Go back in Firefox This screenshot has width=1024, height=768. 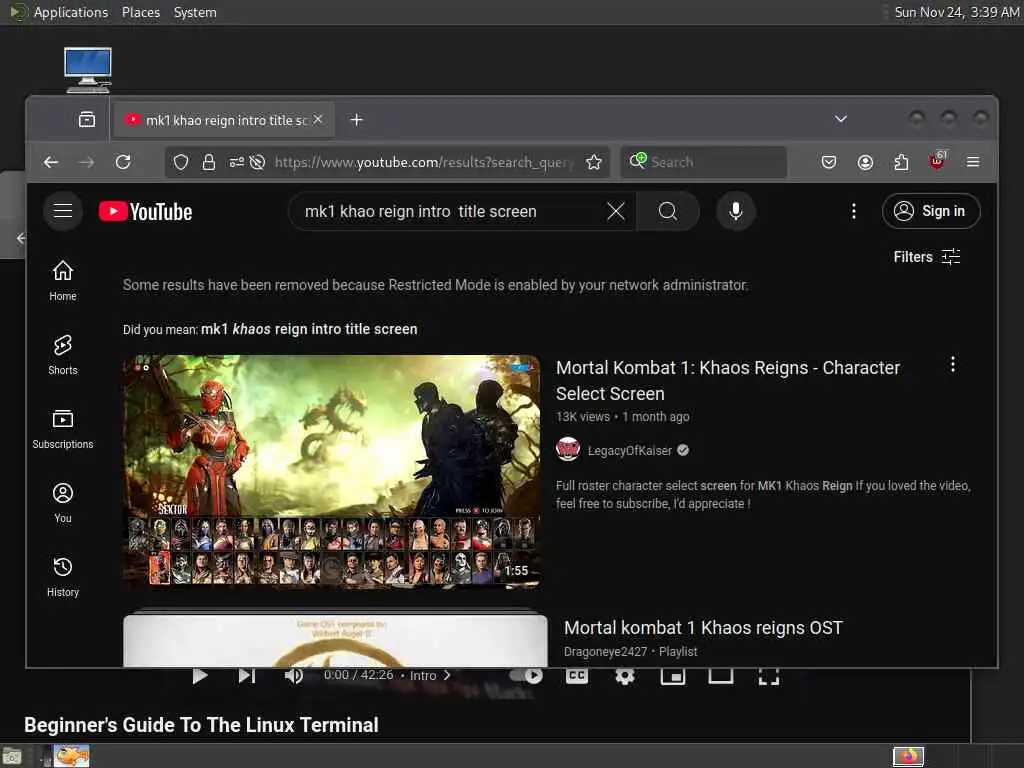[x=51, y=162]
